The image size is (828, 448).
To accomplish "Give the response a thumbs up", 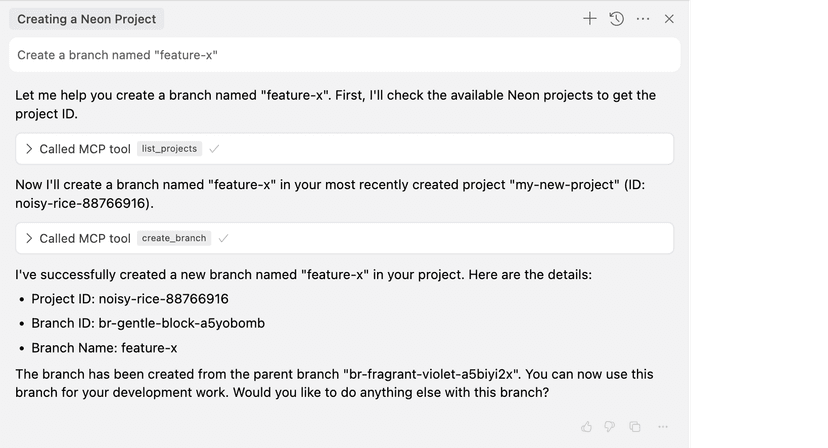I will click(587, 427).
